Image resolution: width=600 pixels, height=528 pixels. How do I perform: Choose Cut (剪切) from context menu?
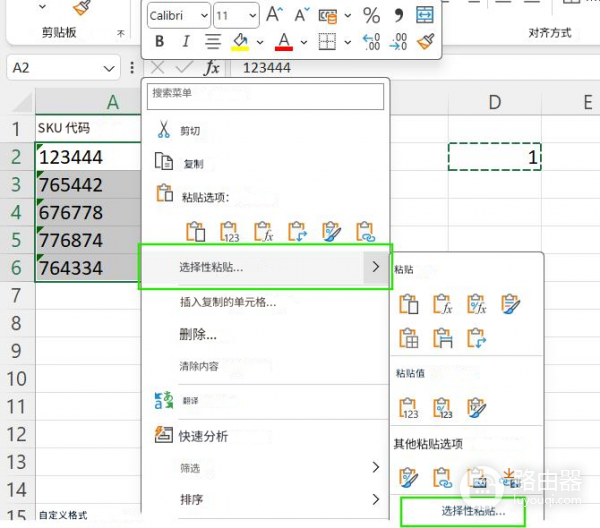click(265, 130)
